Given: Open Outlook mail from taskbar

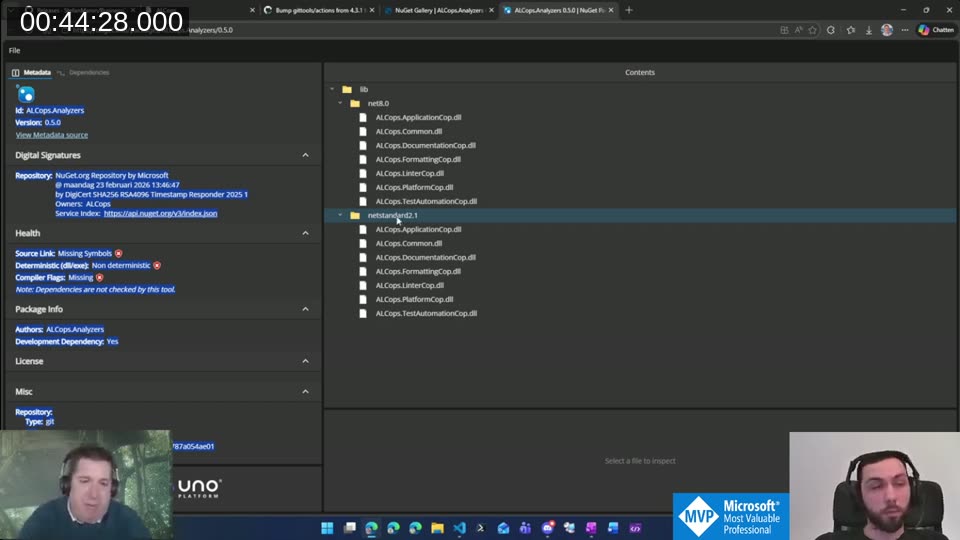Looking at the screenshot, I should [503, 528].
